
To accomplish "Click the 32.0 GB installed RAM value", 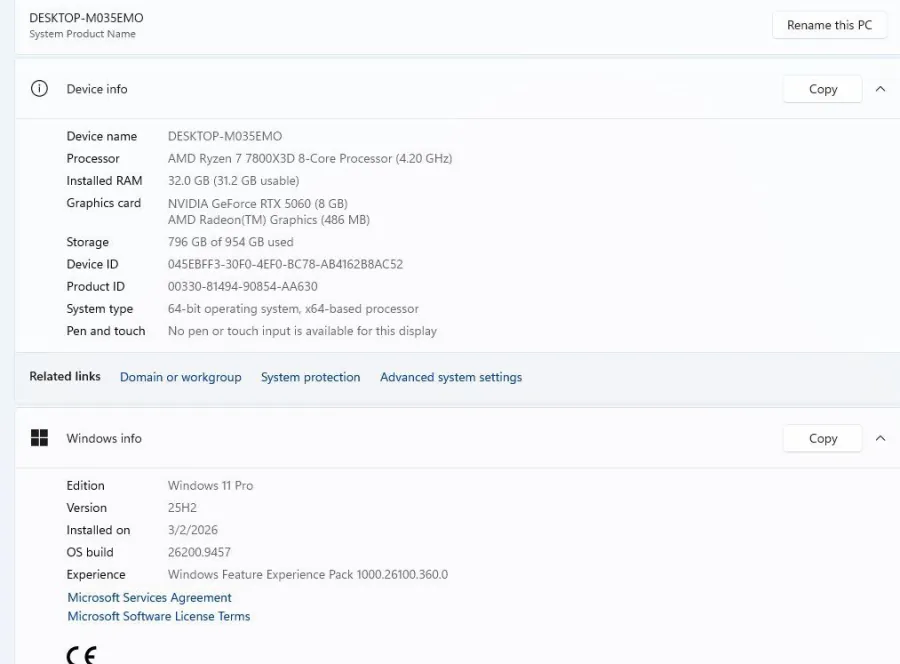I will pyautogui.click(x=234, y=181).
